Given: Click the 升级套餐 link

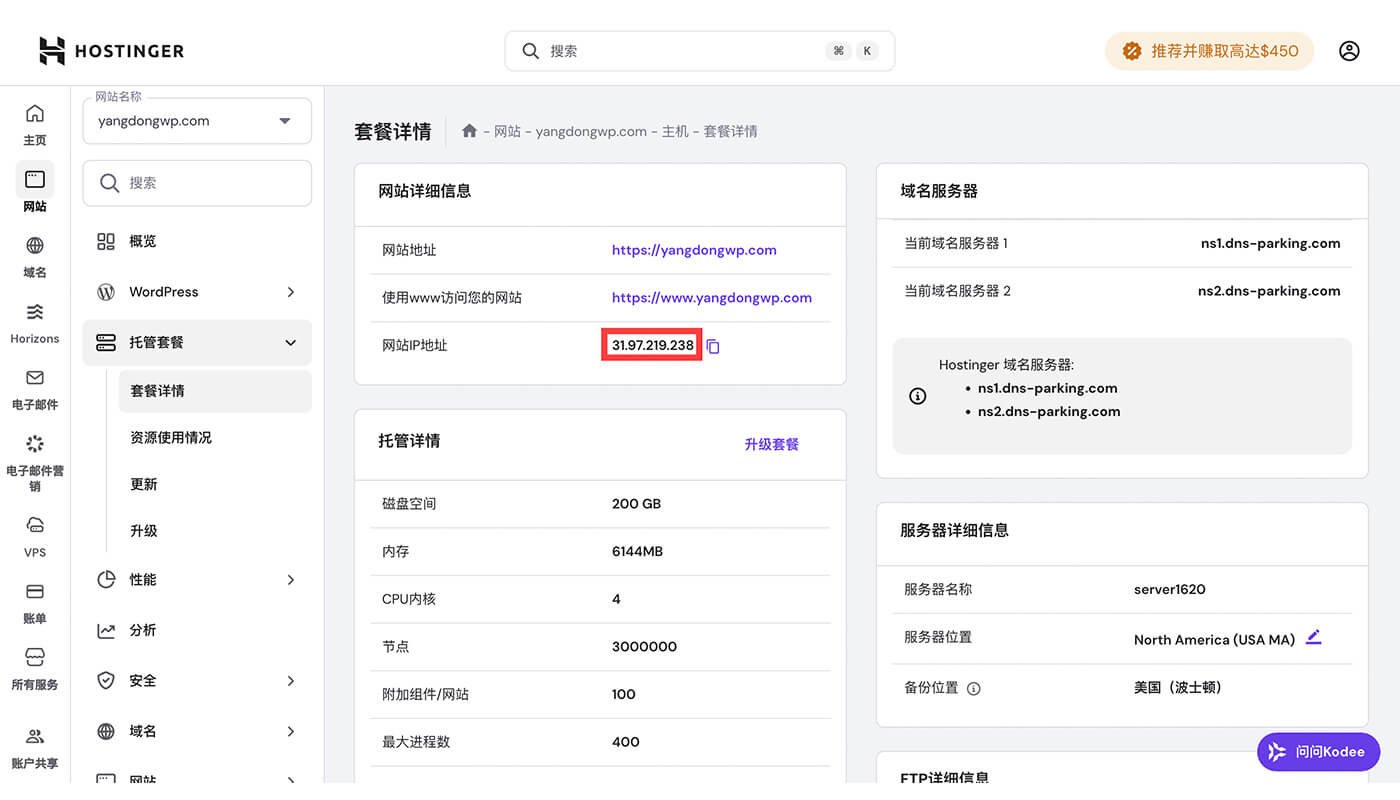Looking at the screenshot, I should [771, 444].
